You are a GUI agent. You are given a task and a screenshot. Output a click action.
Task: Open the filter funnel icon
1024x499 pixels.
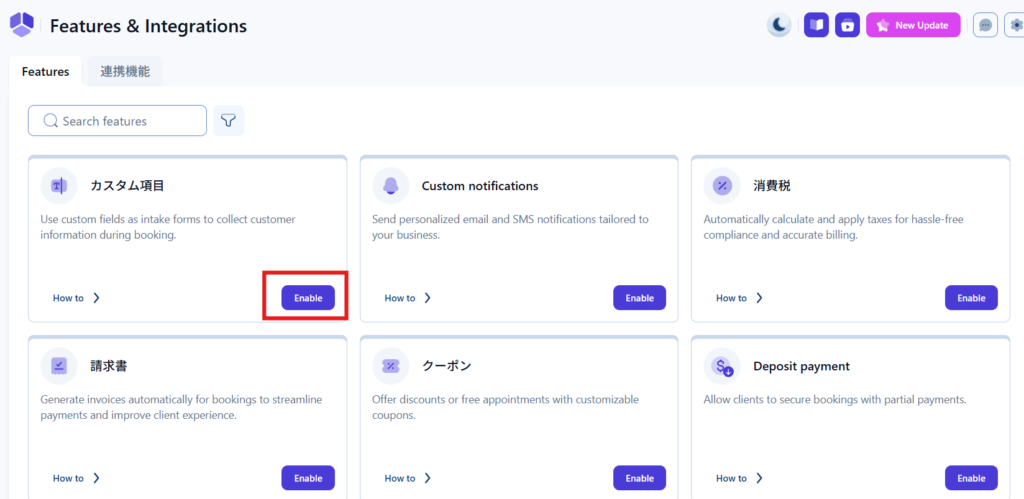(229, 121)
